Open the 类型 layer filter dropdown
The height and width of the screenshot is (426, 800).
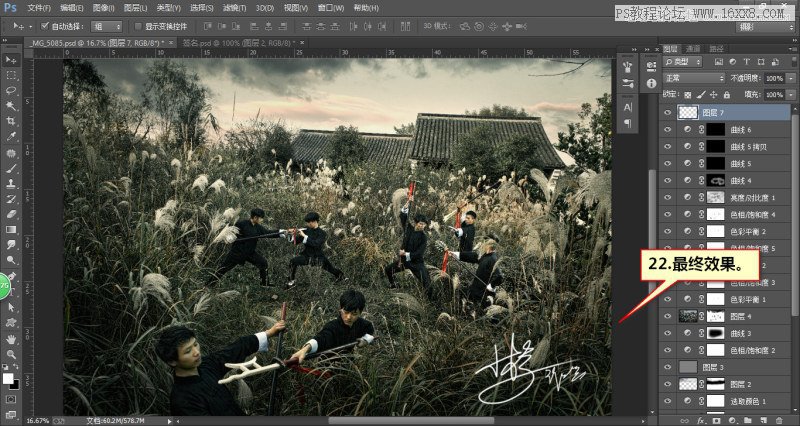click(x=683, y=62)
